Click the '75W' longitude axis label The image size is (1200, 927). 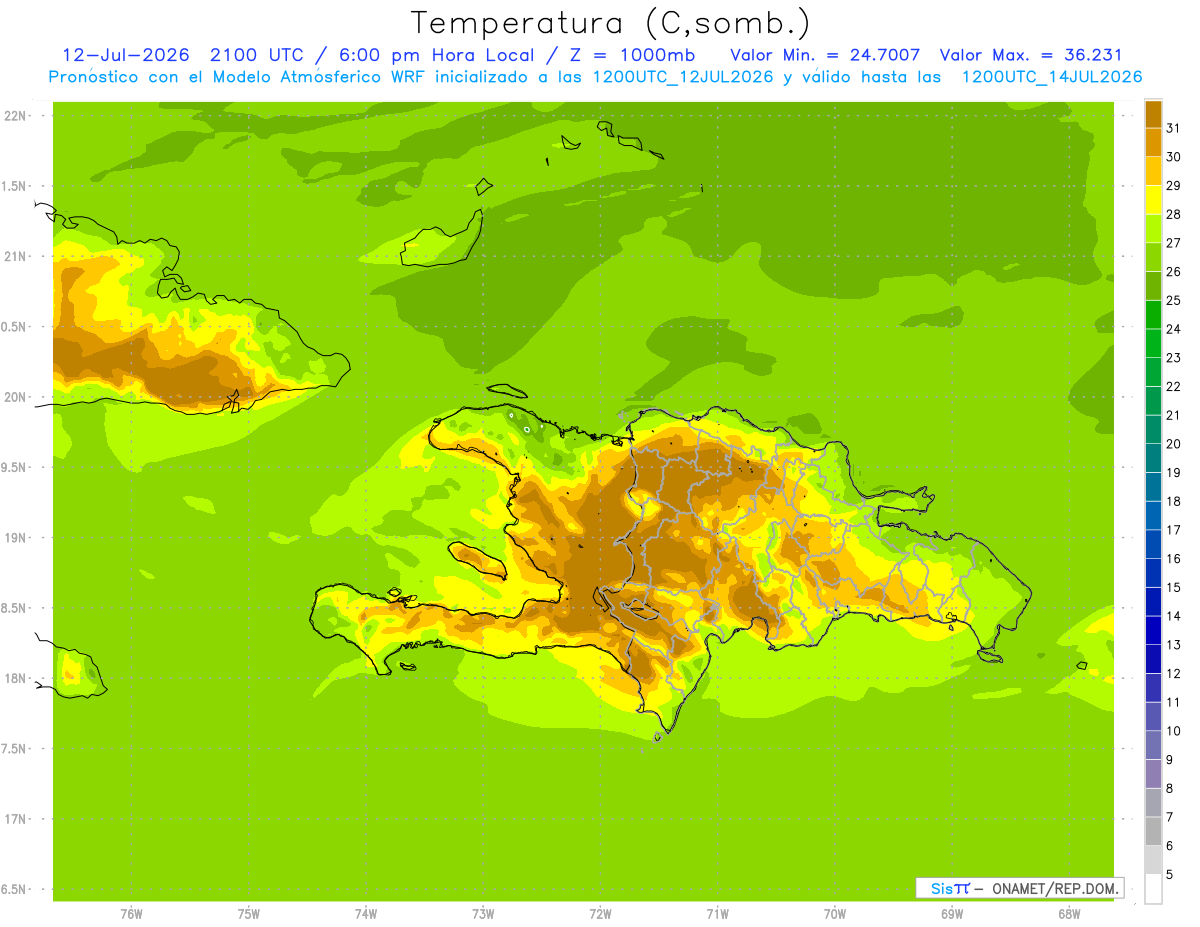249,913
